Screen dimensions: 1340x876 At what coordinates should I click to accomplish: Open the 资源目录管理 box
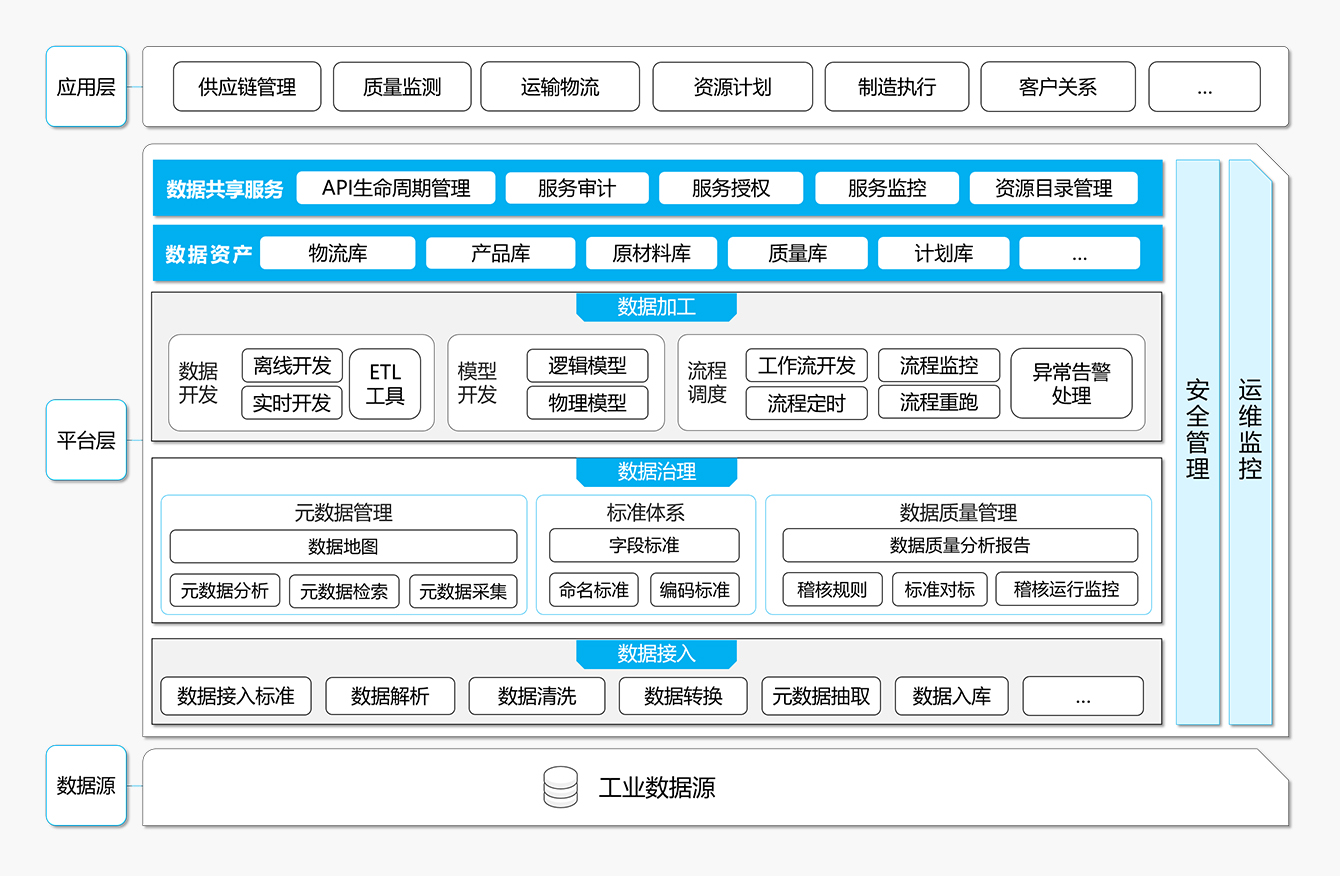pos(1054,188)
